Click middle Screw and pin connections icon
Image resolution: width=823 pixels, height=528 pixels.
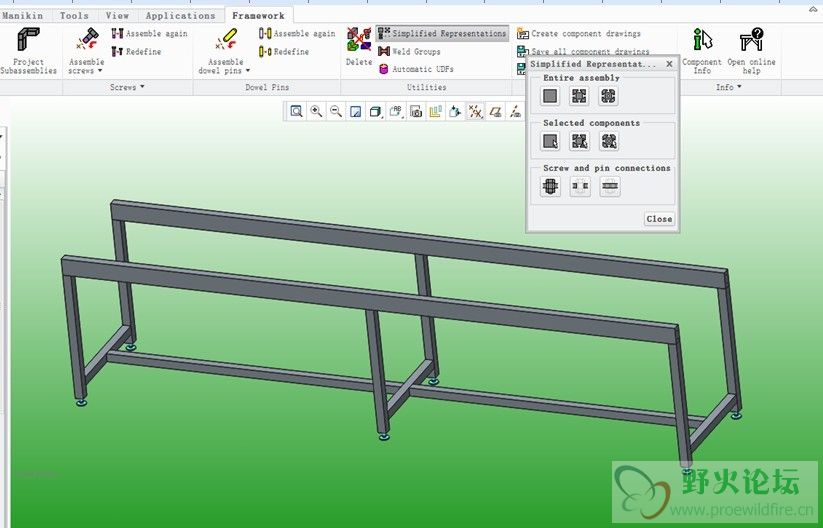580,186
